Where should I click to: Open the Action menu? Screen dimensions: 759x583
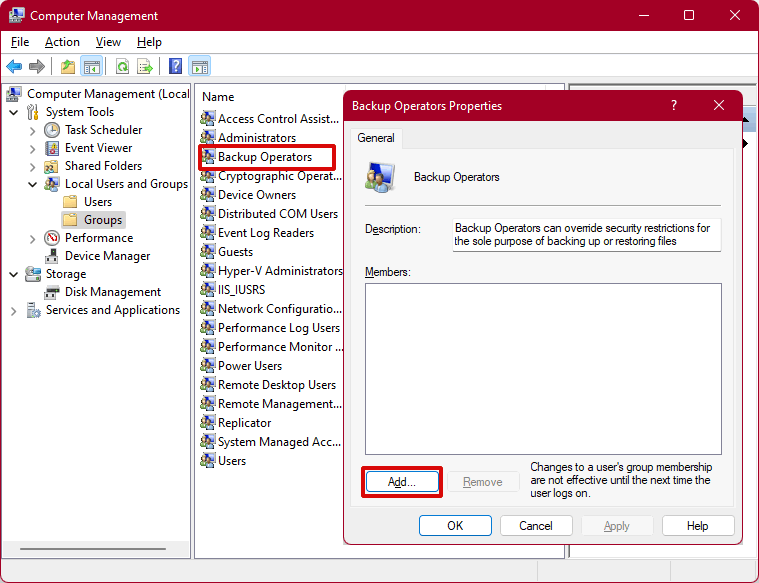[x=62, y=42]
